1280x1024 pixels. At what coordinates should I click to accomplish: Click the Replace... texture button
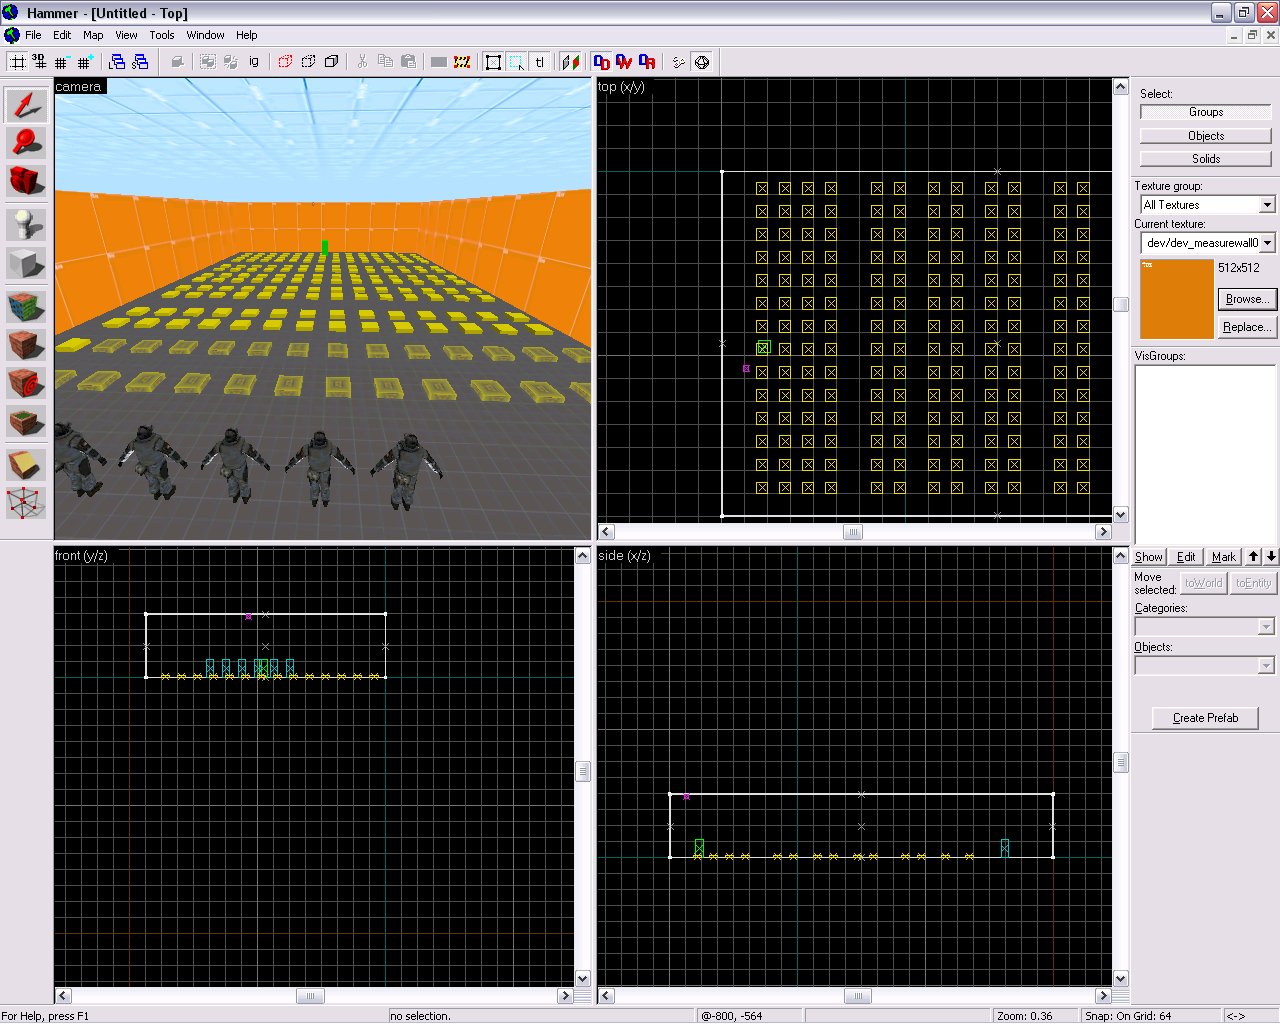point(1247,327)
